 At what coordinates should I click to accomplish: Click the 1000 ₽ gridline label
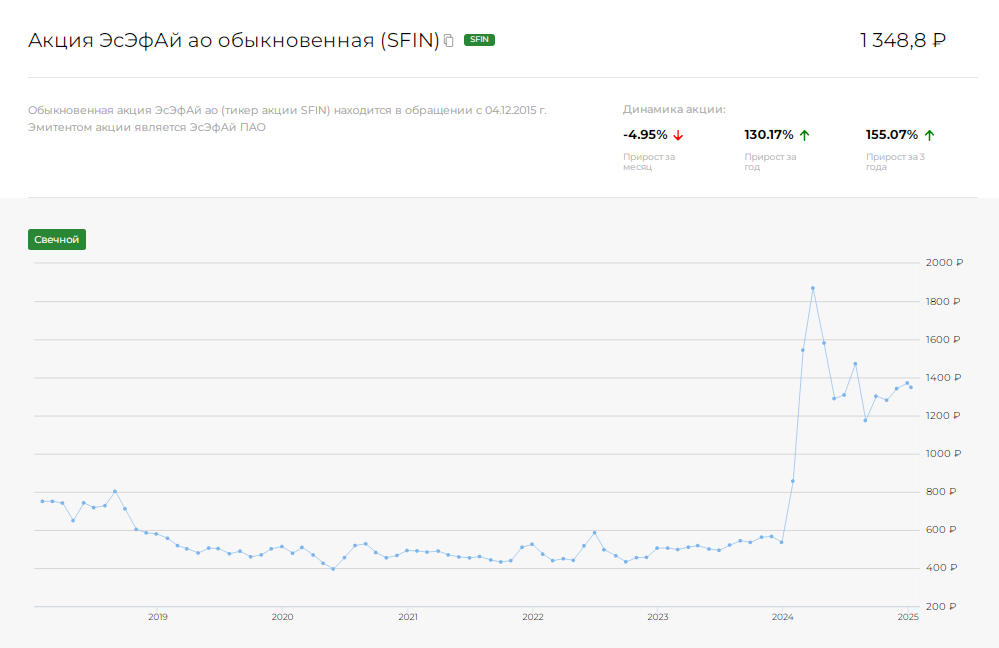coord(944,453)
